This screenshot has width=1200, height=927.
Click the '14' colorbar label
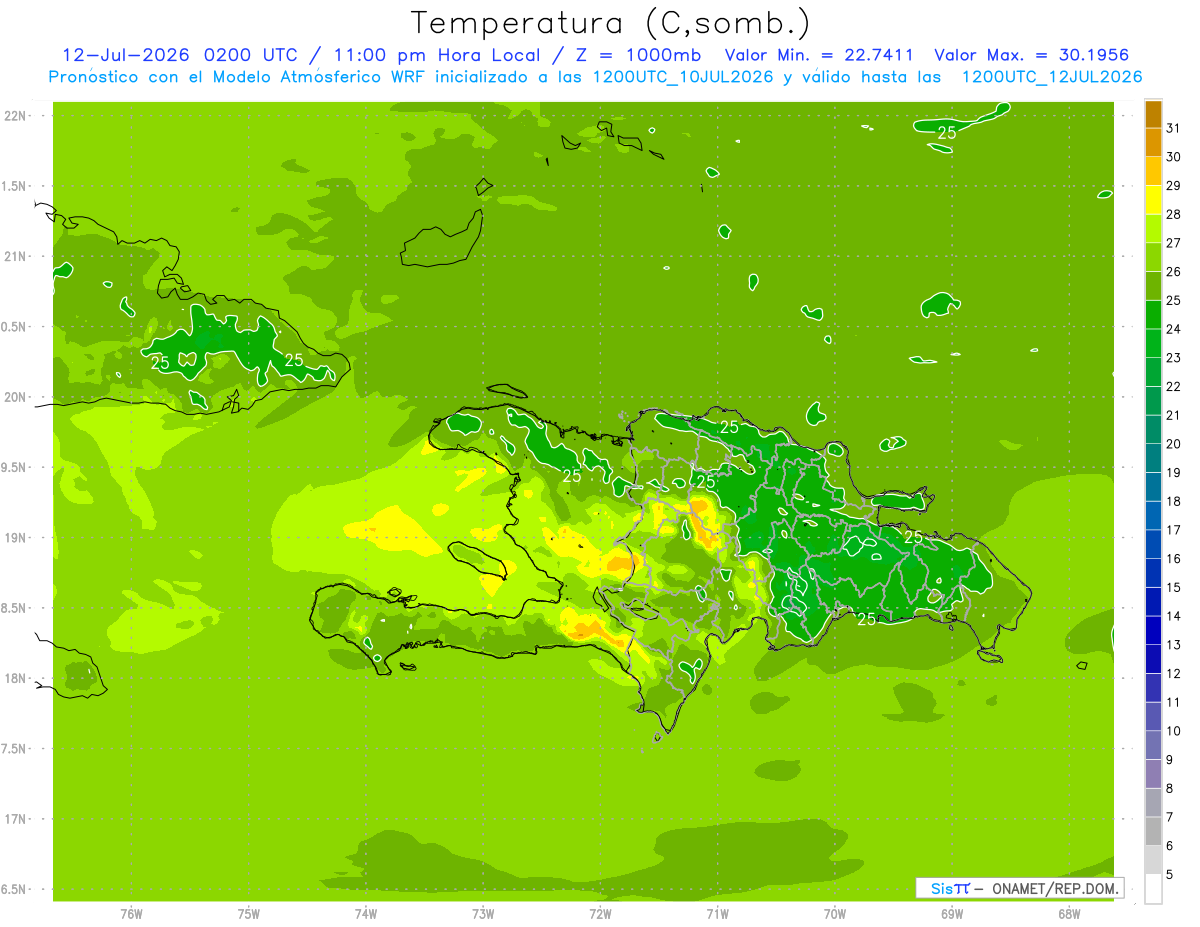point(1174,616)
